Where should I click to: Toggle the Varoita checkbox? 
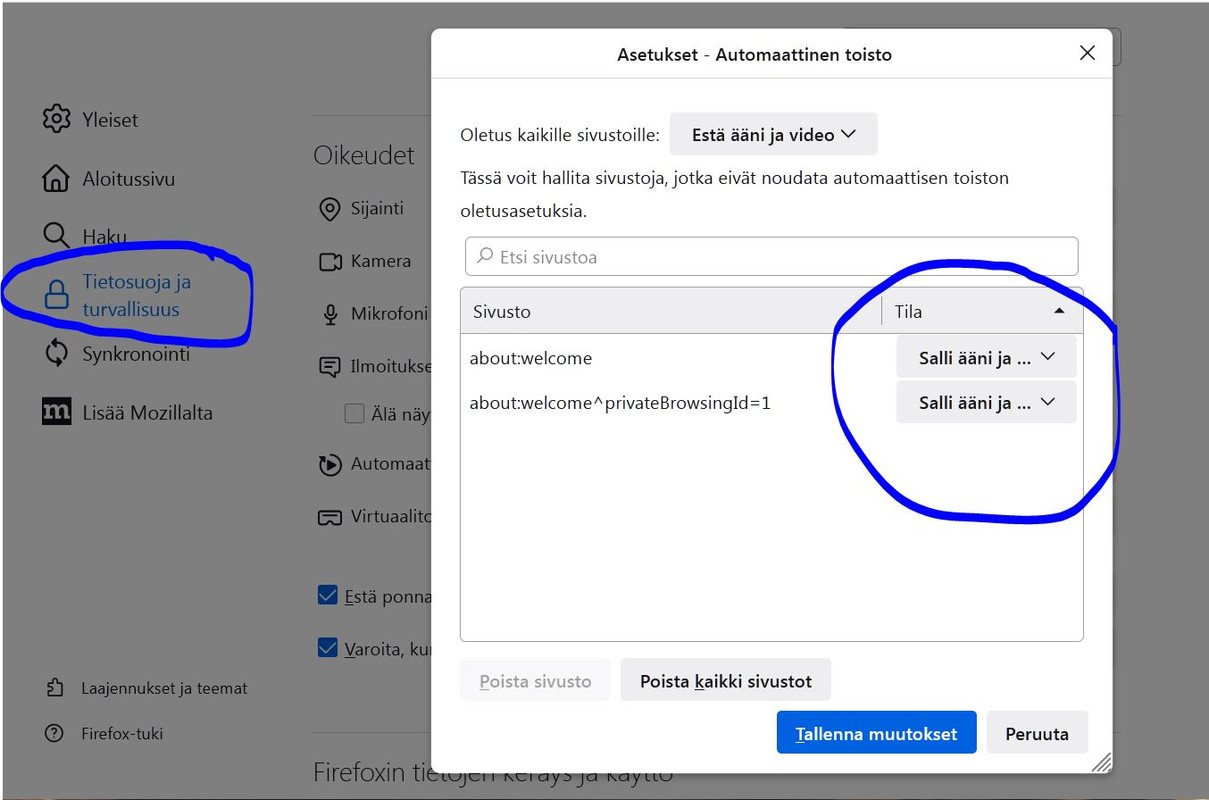point(327,647)
